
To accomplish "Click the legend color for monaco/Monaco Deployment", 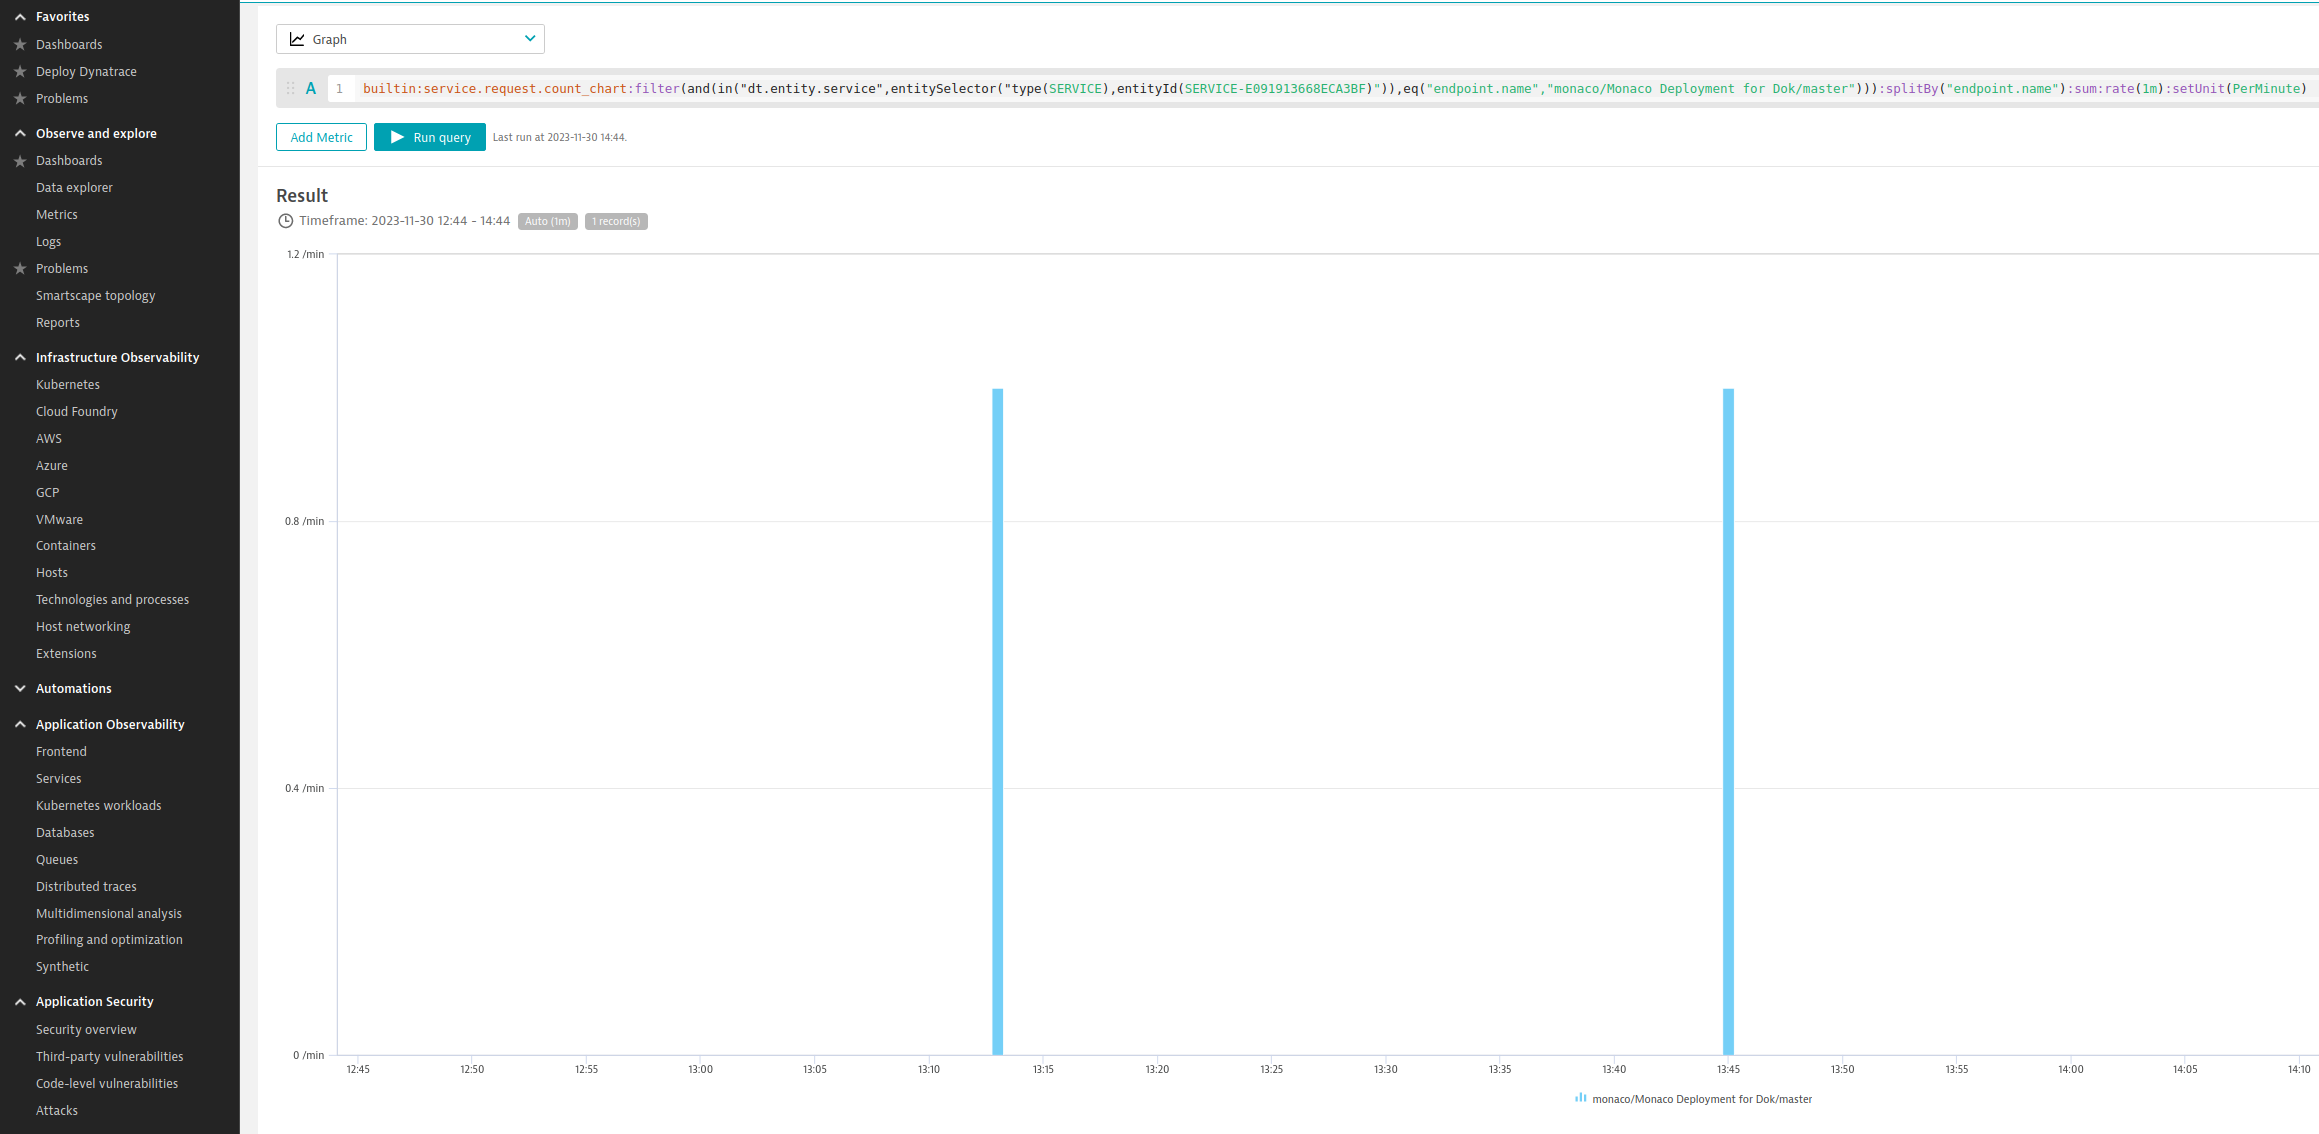I will (x=1580, y=1098).
